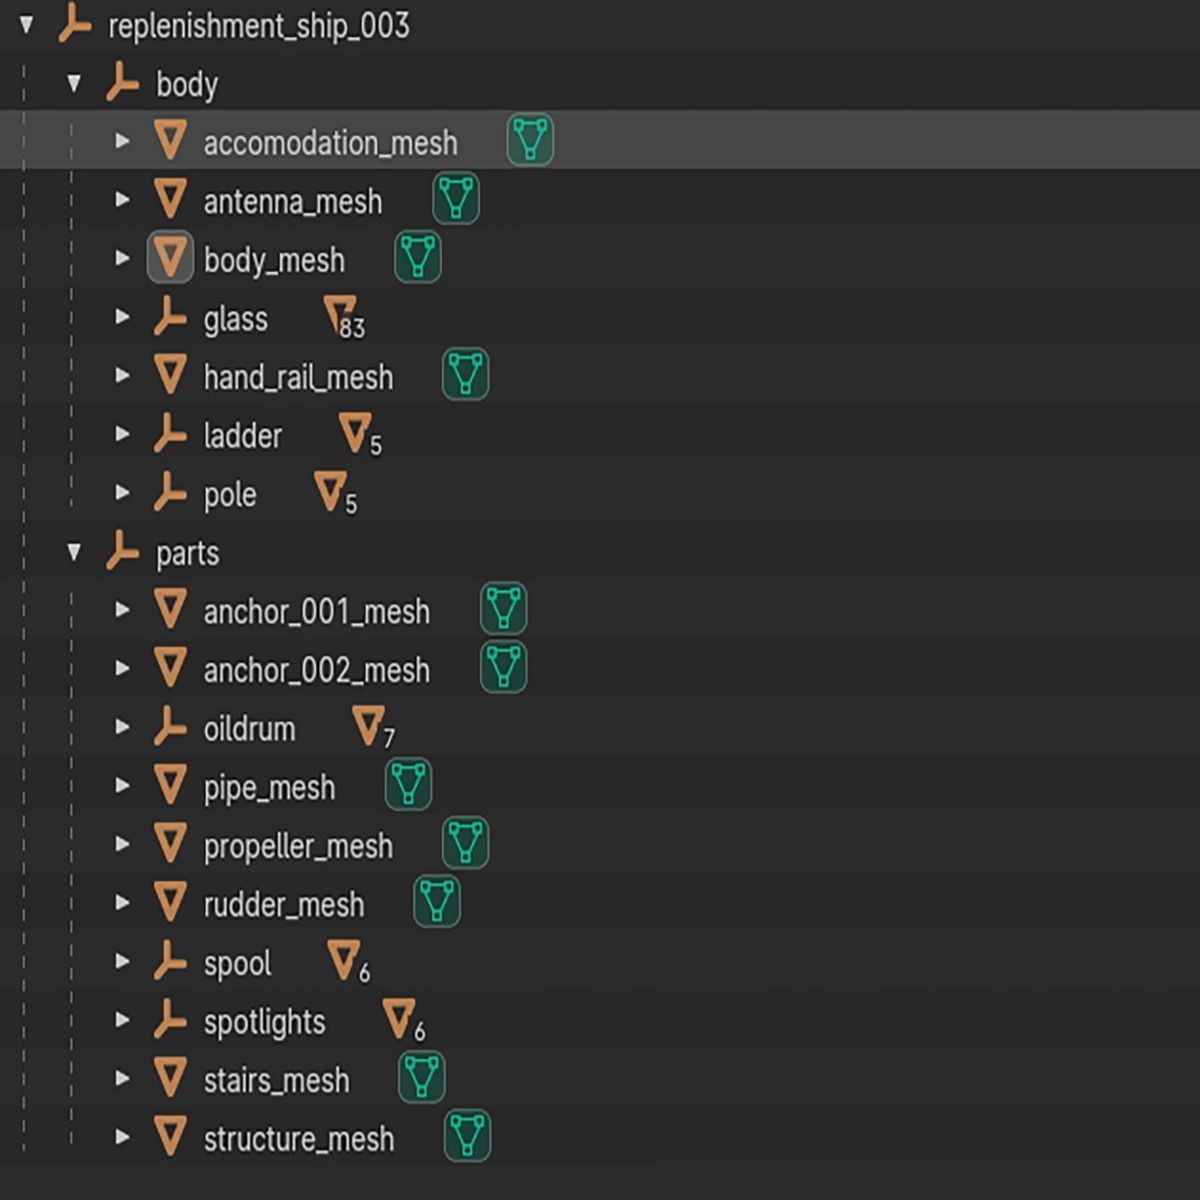Select the pole empty object
Viewport: 1200px width, 1200px height.
(x=230, y=494)
